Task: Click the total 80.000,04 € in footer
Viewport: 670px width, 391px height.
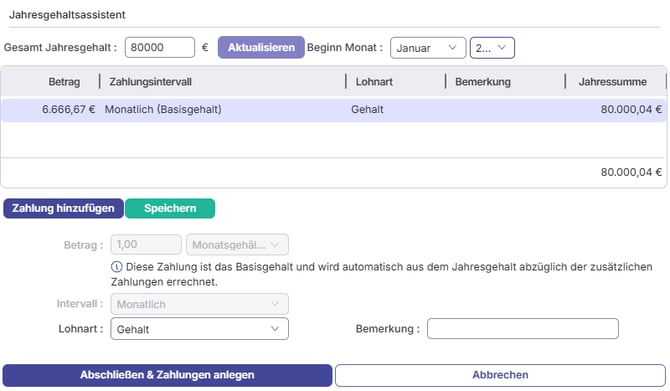Action: (631, 172)
